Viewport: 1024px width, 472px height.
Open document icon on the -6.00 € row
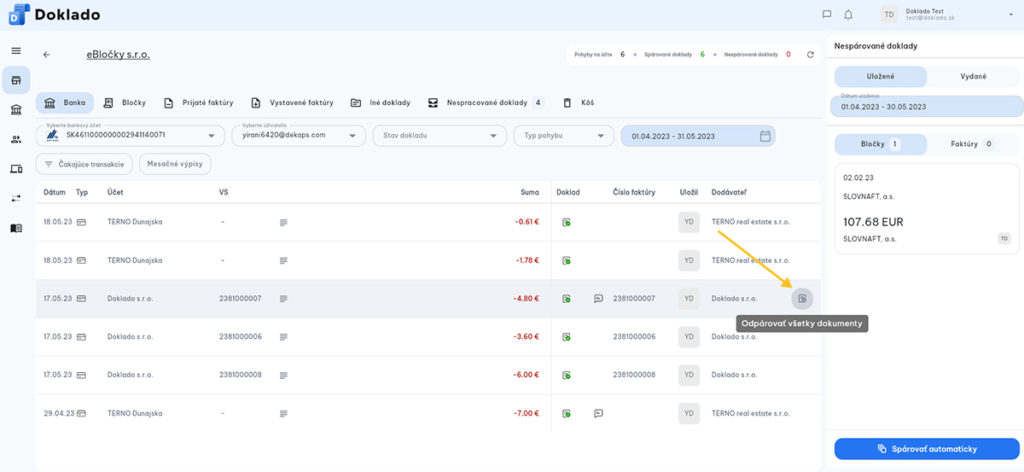[566, 375]
